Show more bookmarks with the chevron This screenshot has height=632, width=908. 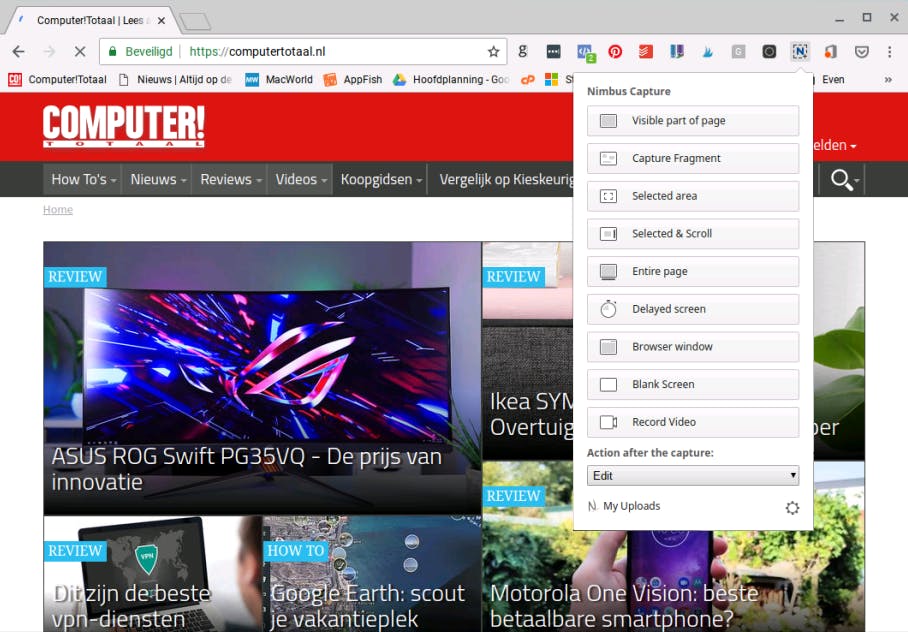point(888,79)
